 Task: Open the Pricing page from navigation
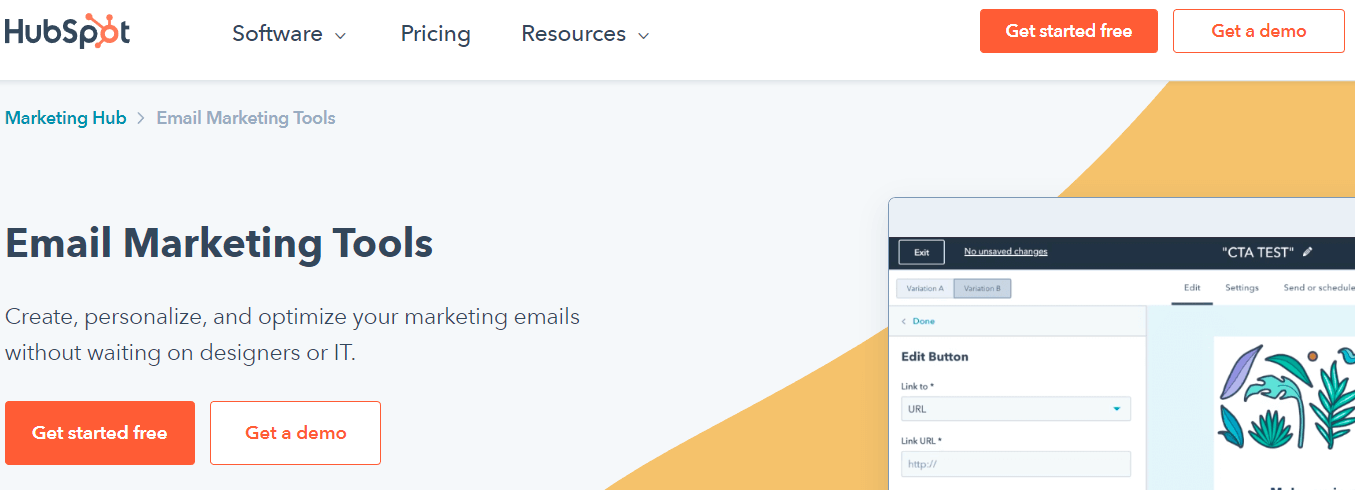435,34
